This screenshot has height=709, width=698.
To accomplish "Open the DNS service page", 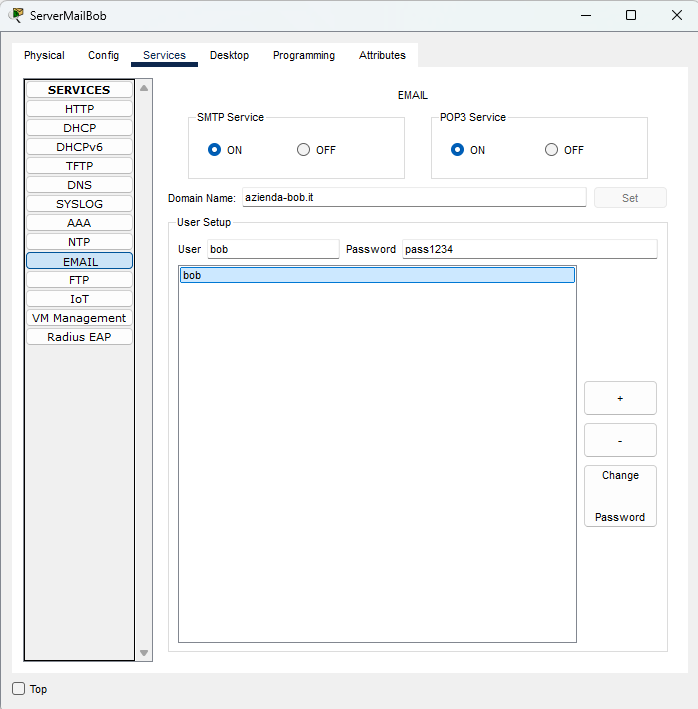I will 80,185.
